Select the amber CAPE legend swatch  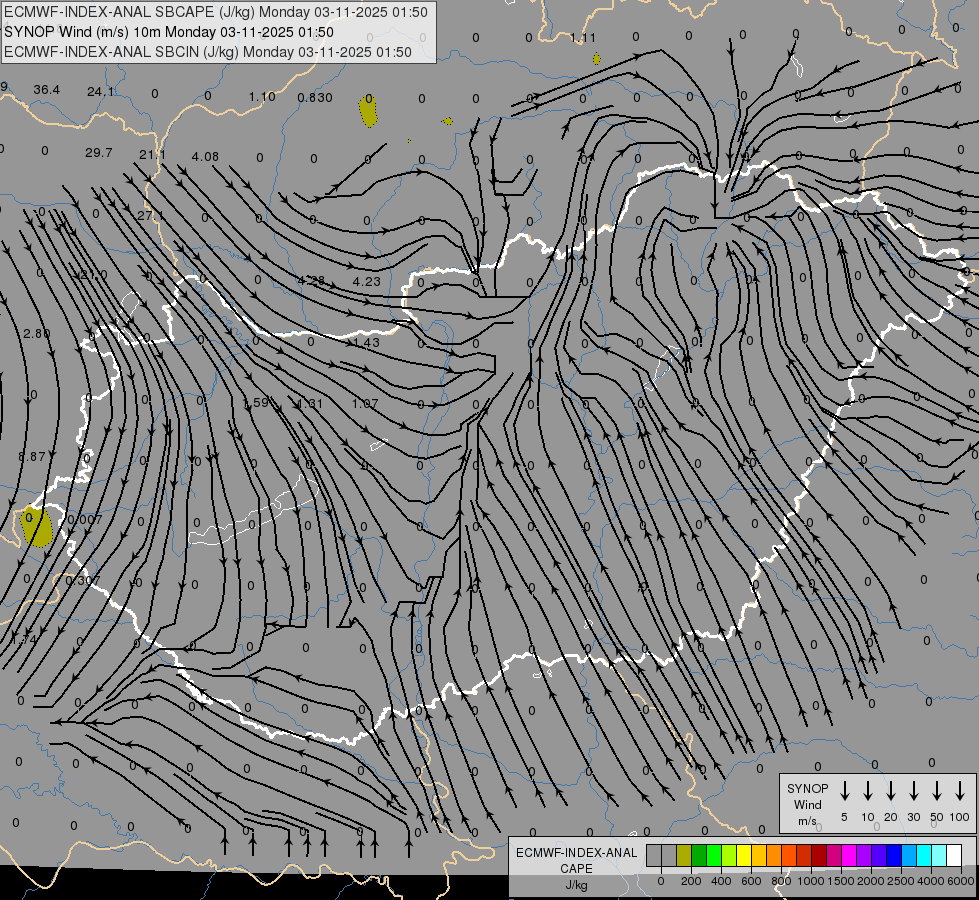(x=759, y=855)
